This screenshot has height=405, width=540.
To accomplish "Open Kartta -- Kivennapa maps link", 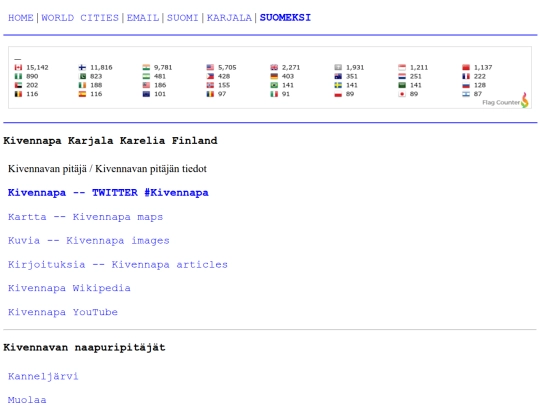I will coord(85,217).
